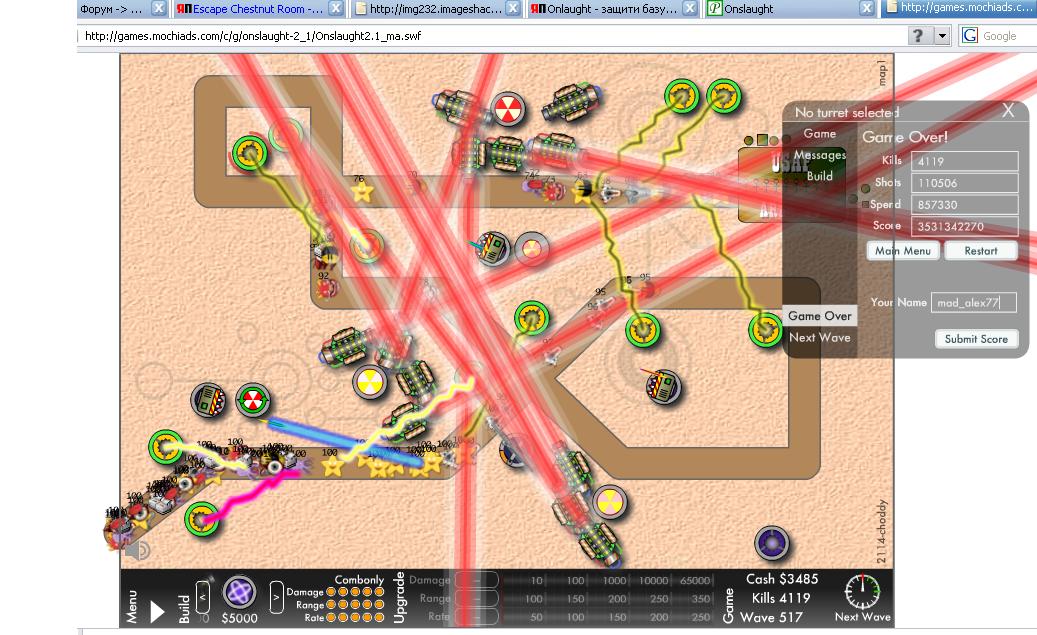Toggle the speaker sound icon on the map

coord(138,550)
